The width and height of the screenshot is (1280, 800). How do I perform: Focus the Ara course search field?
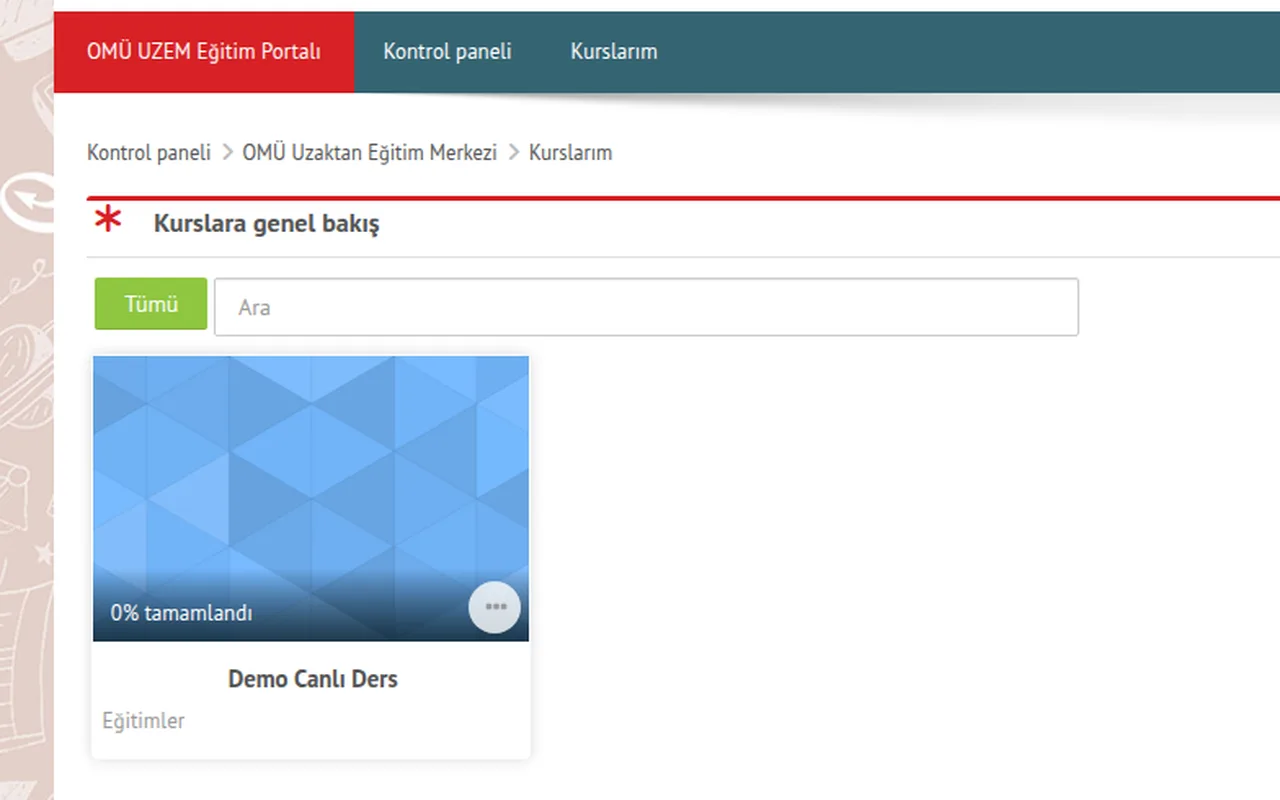coord(646,307)
